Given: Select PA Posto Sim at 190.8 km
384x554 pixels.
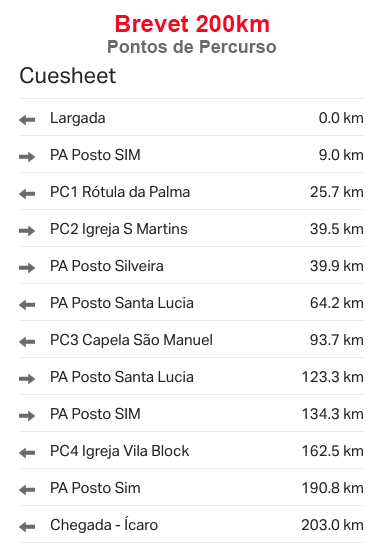Looking at the screenshot, I should pos(191,488).
